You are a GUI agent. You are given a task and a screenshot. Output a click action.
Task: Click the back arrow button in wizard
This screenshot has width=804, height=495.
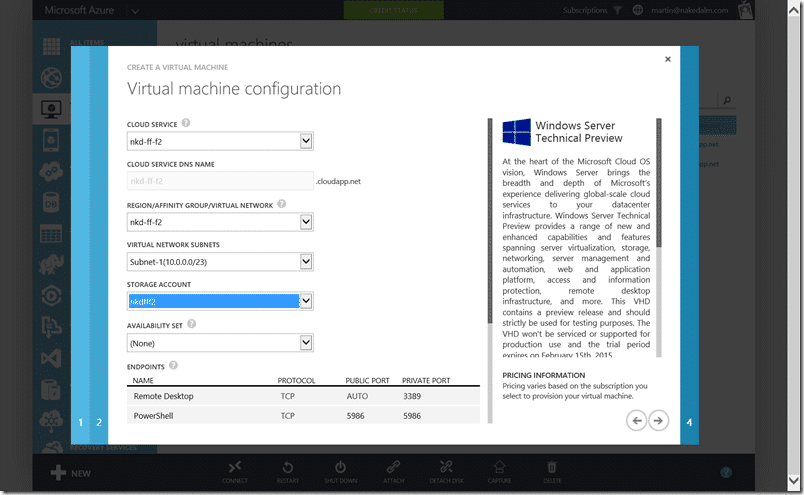(x=636, y=421)
